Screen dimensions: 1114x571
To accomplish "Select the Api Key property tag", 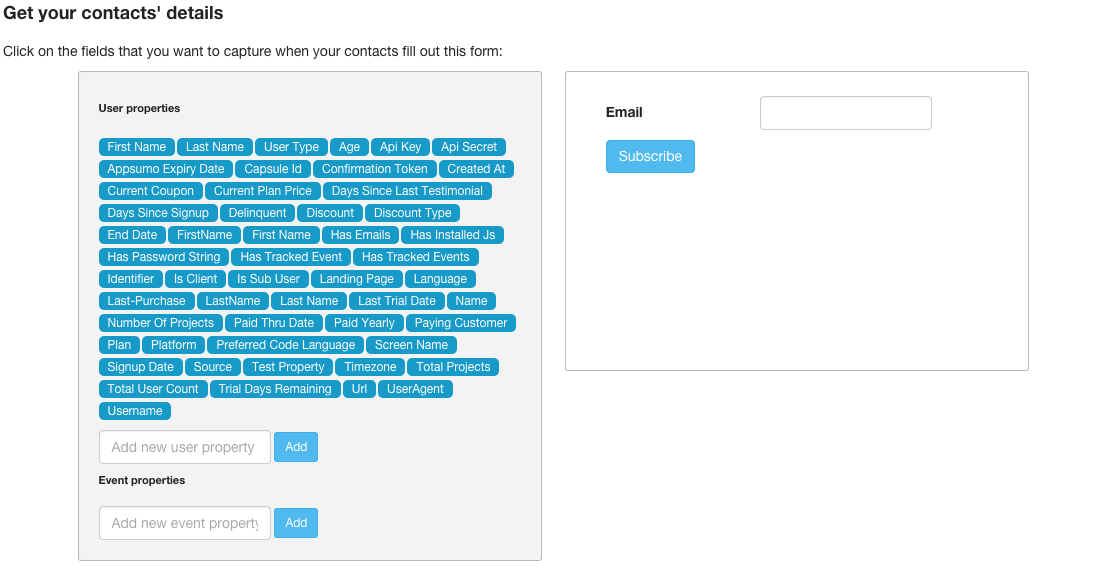I will tap(400, 147).
